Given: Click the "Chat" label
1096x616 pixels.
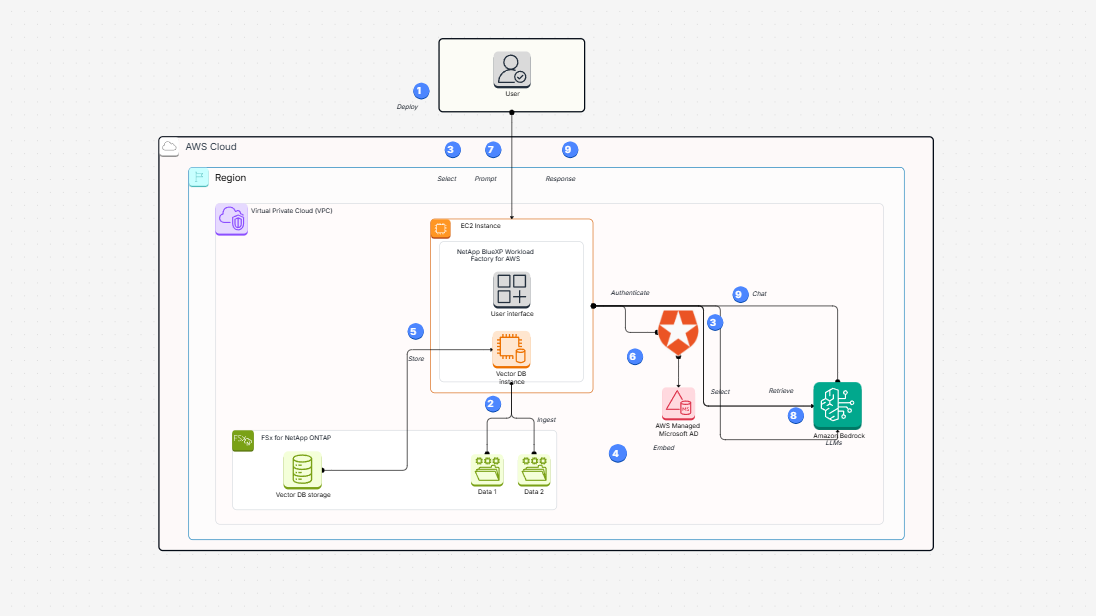Looking at the screenshot, I should (x=760, y=294).
